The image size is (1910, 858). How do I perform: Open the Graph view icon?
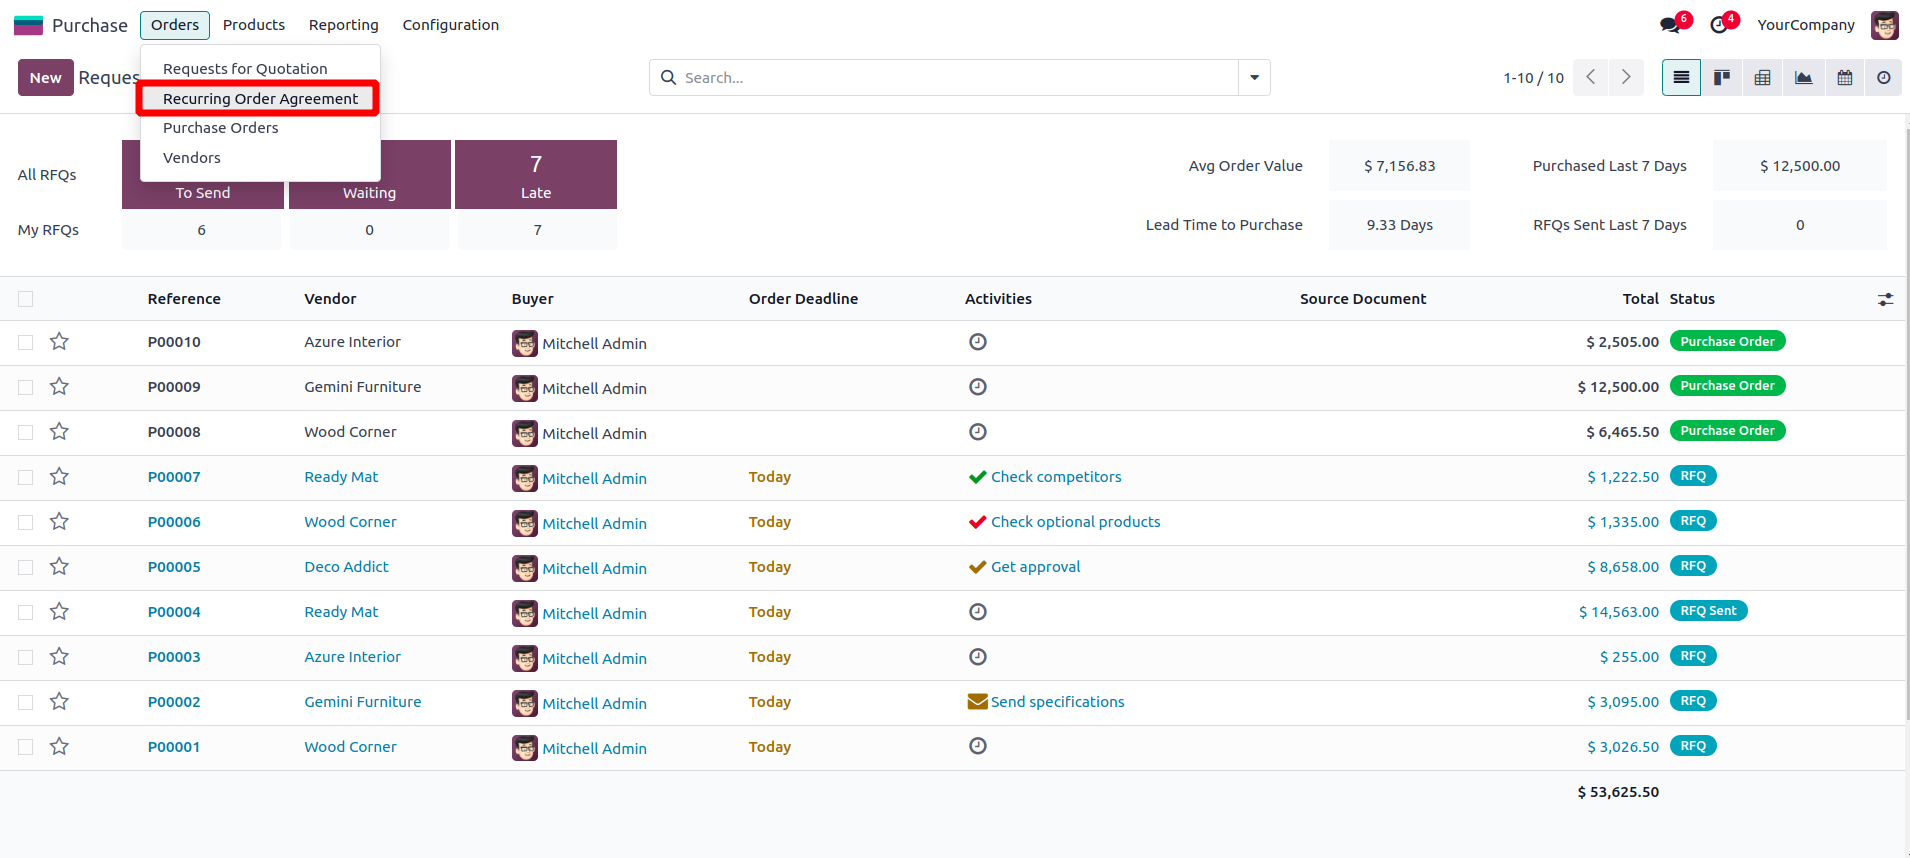tap(1803, 78)
